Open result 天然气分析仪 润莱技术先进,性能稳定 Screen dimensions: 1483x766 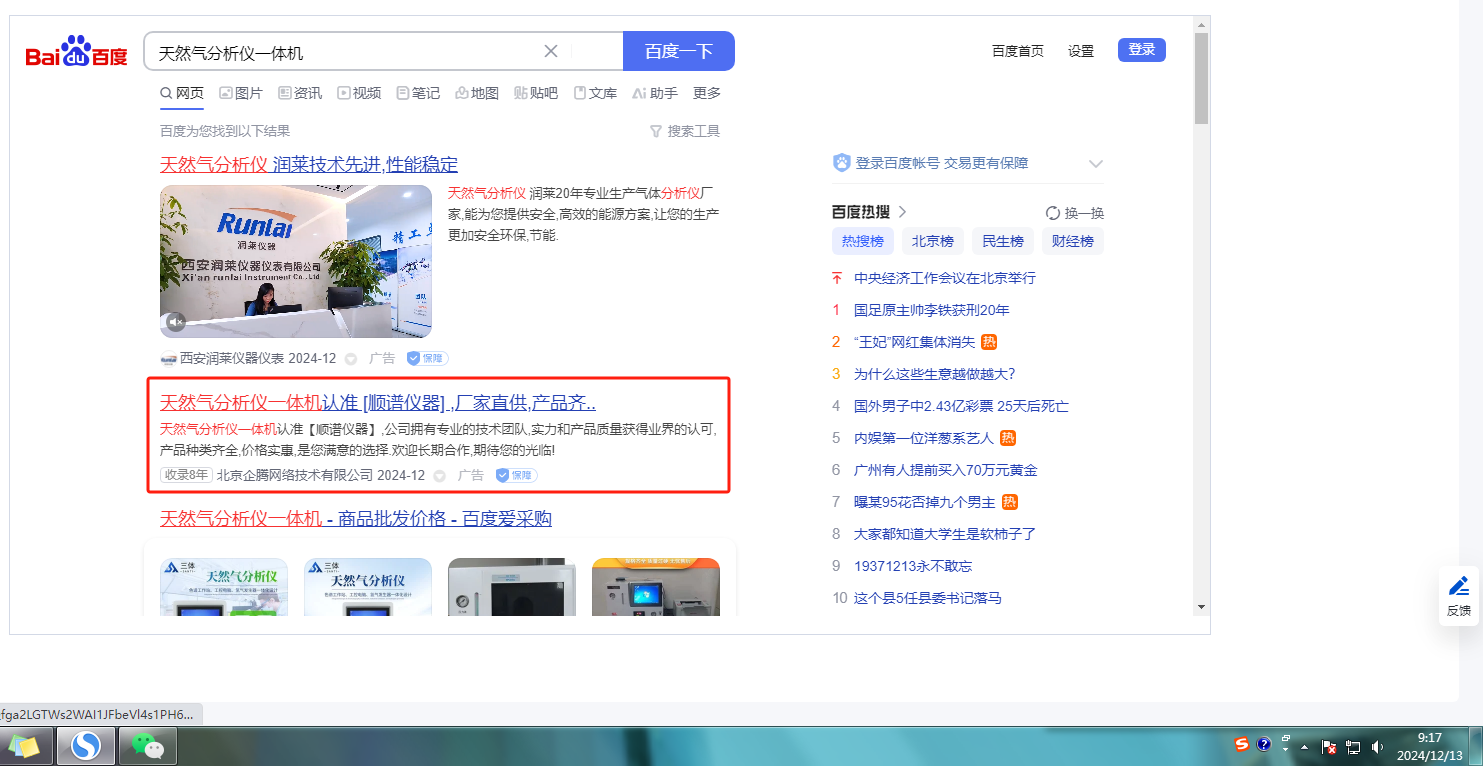point(309,165)
